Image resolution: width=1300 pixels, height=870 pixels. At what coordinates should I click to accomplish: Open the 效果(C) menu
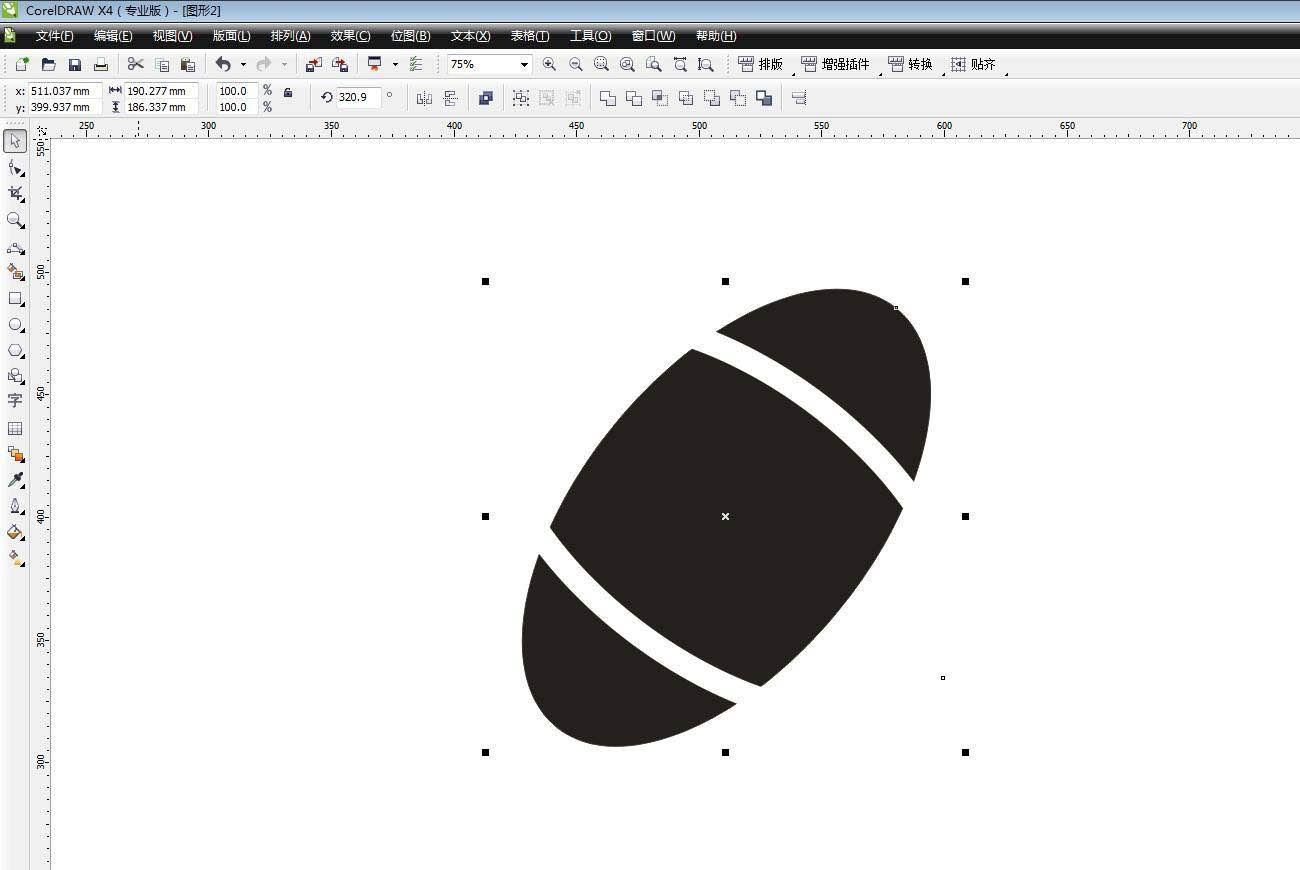point(350,36)
